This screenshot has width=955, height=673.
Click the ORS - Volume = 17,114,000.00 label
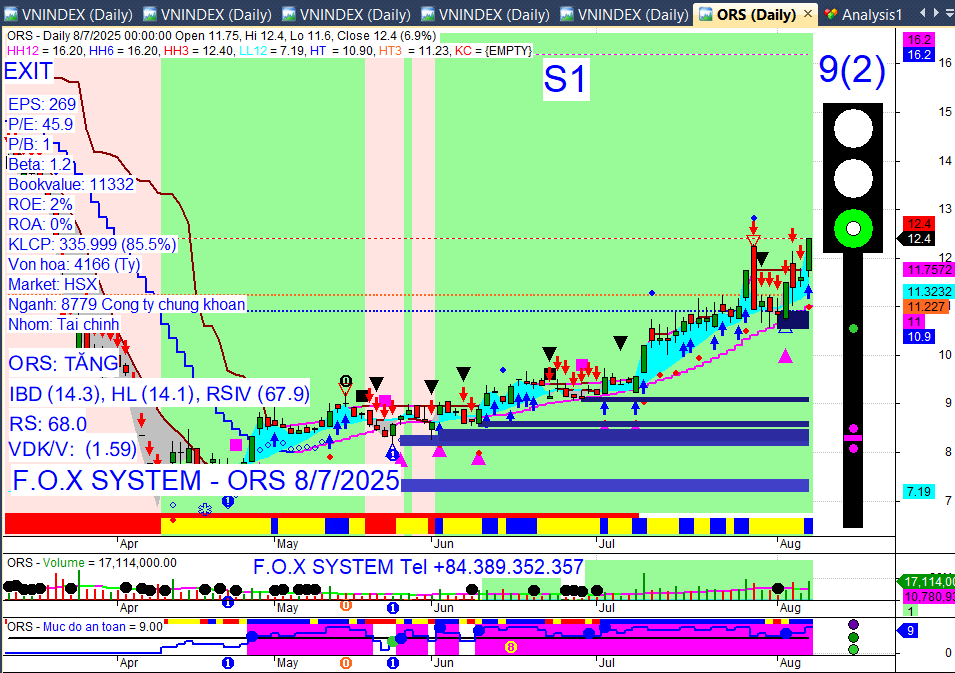click(x=92, y=563)
